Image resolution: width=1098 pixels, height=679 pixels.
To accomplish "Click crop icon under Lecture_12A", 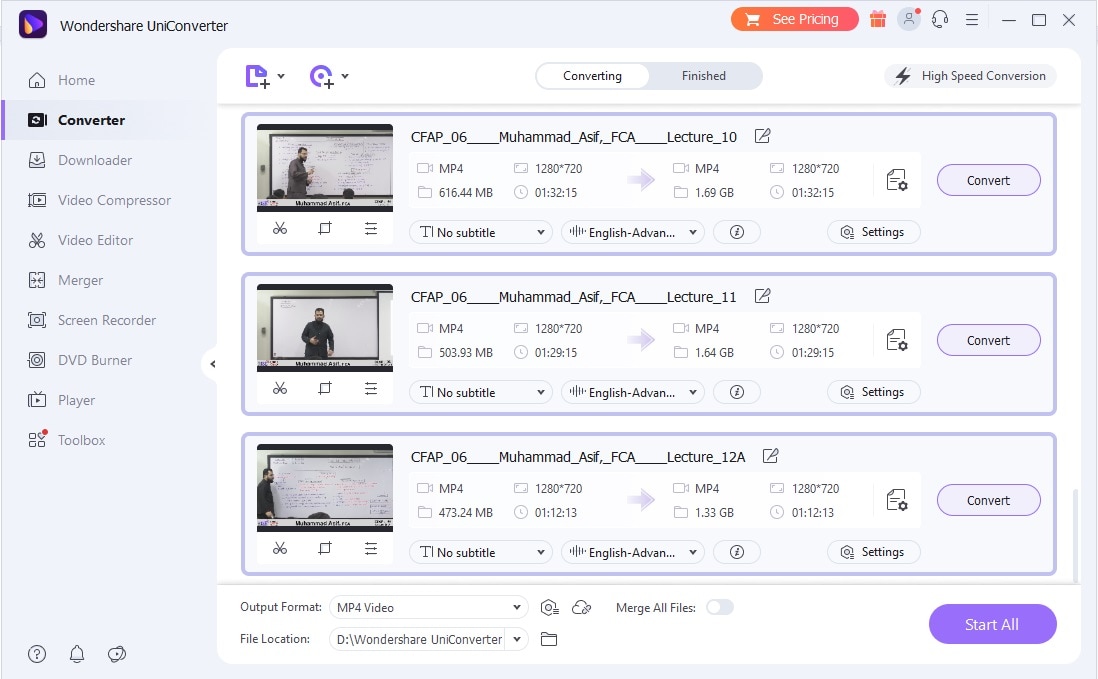I will point(325,548).
